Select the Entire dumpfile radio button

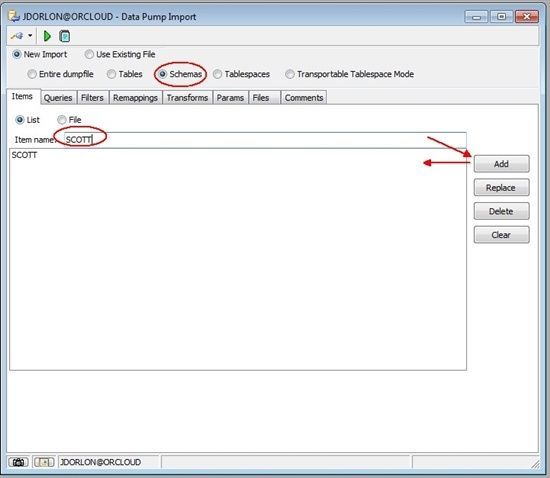pos(61,74)
